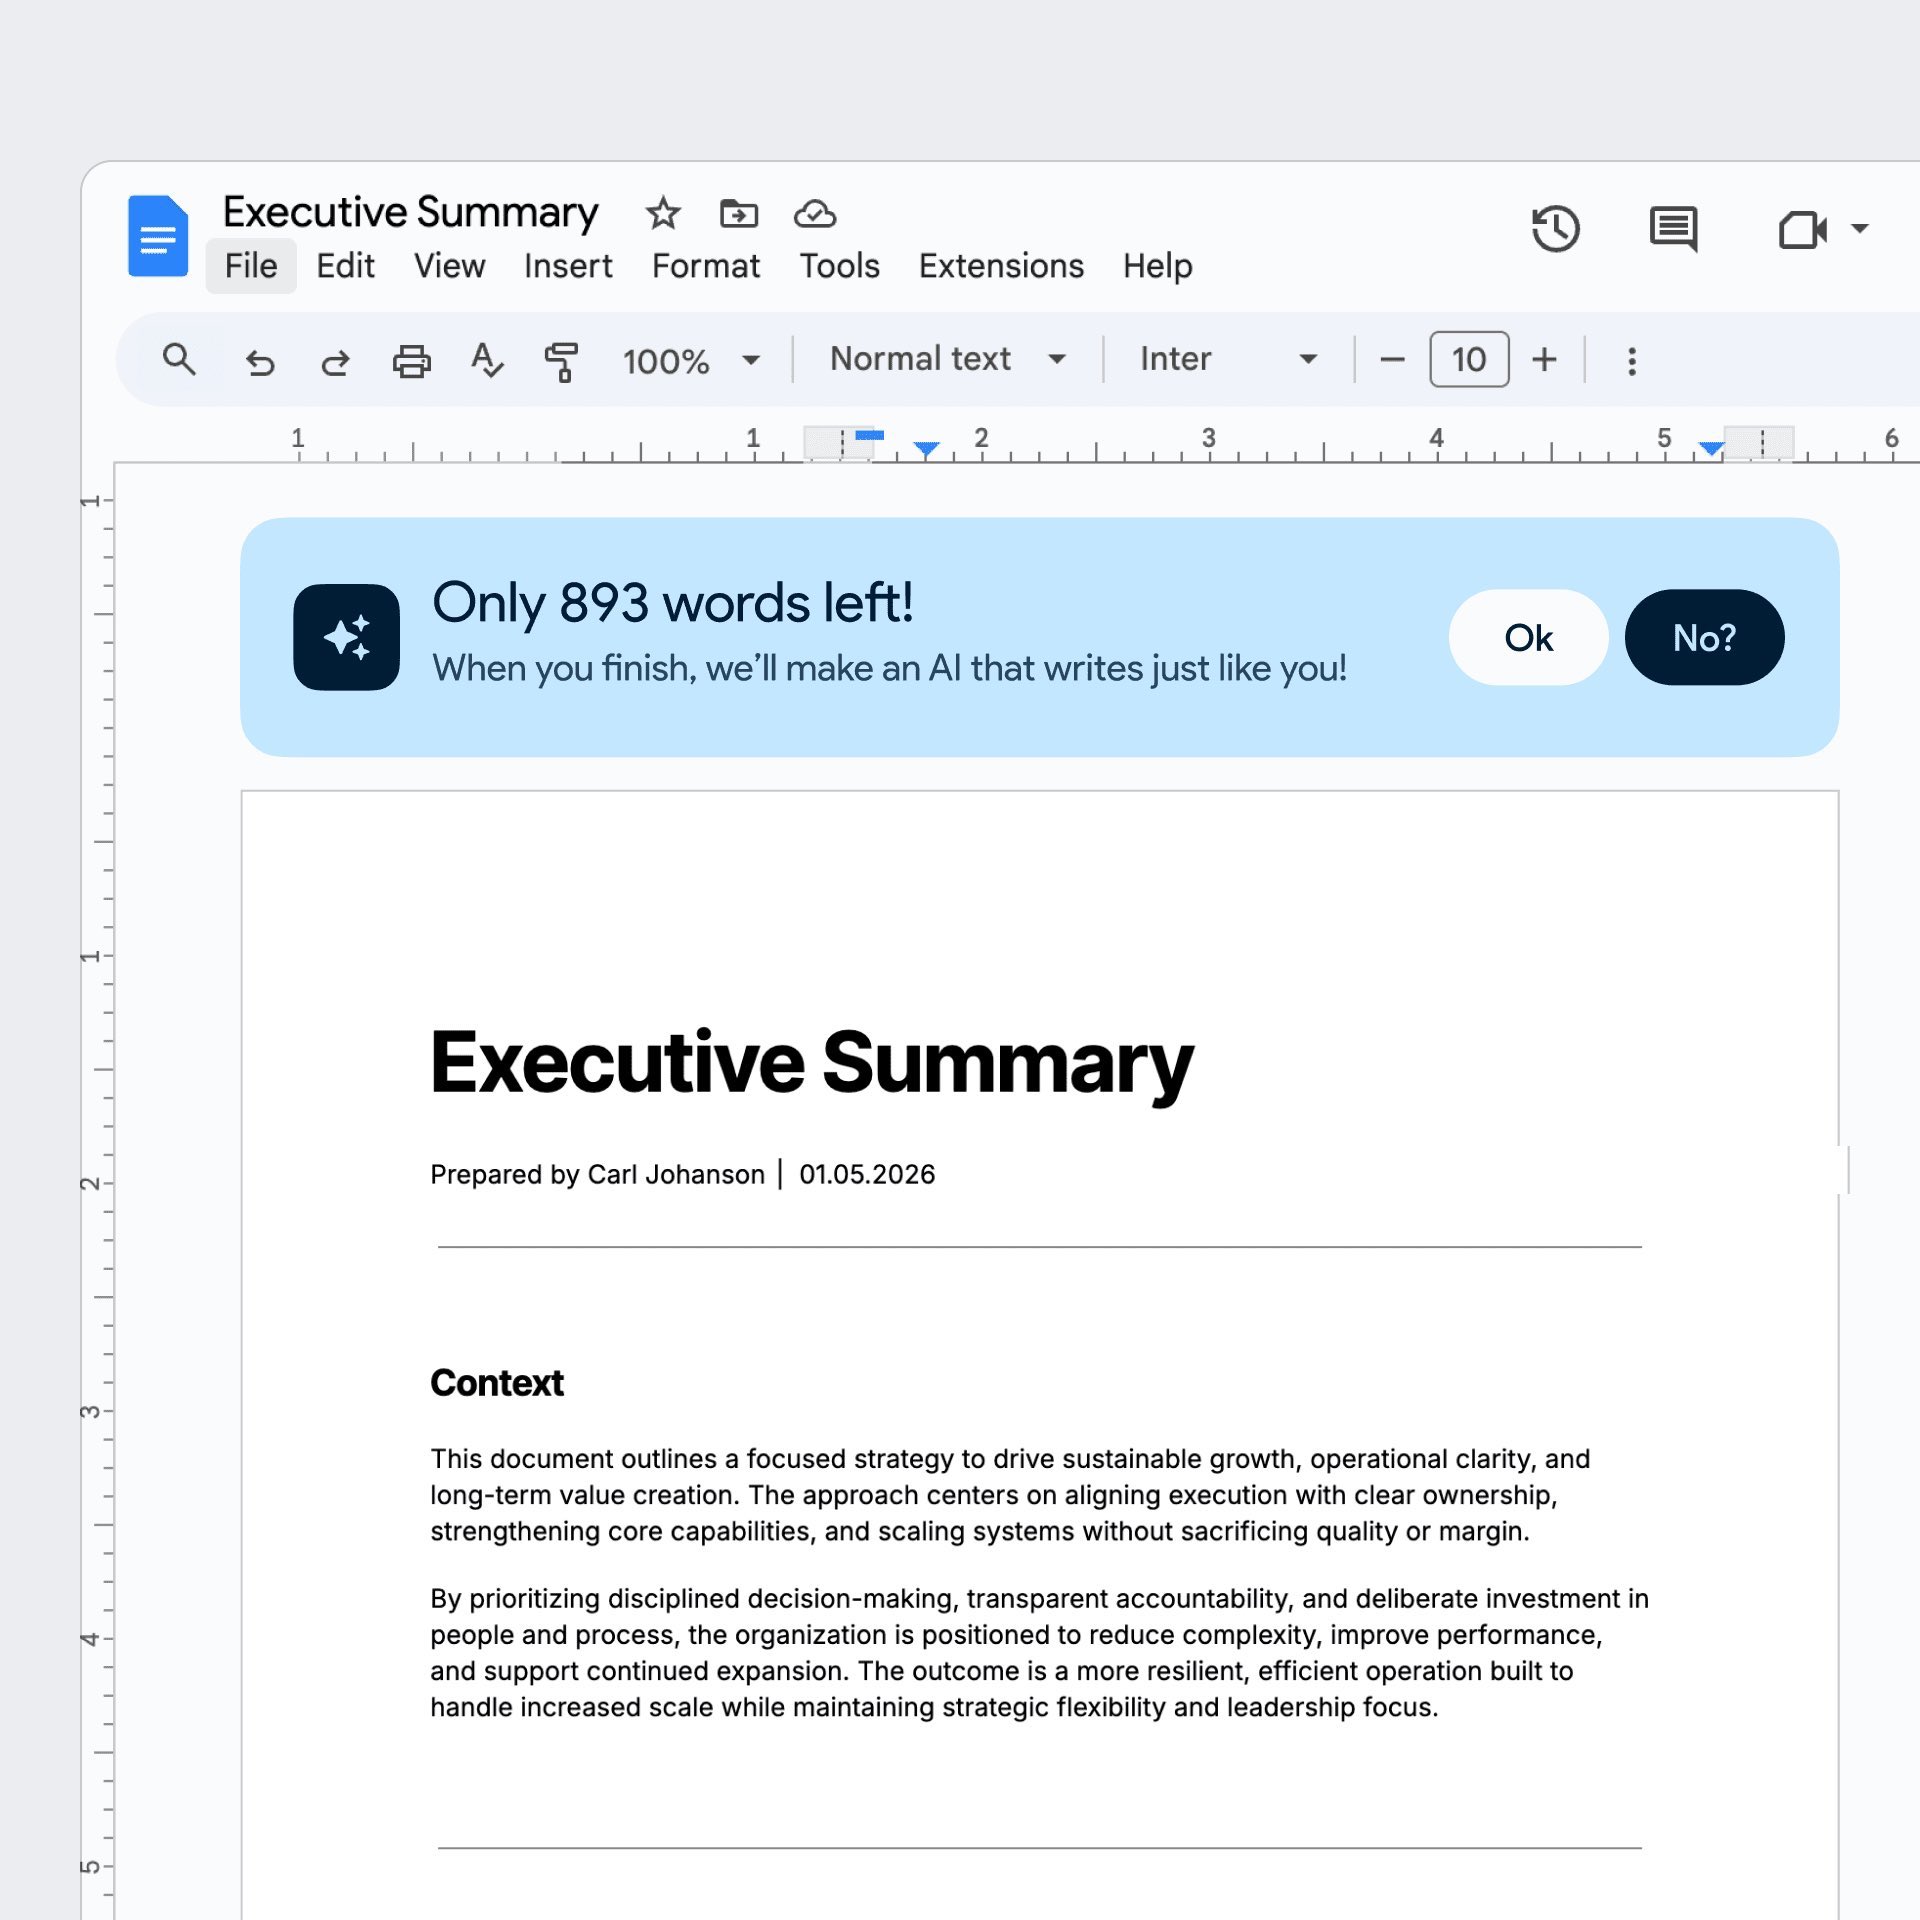Star the Executive Summary document
This screenshot has width=1920, height=1920.
(662, 213)
